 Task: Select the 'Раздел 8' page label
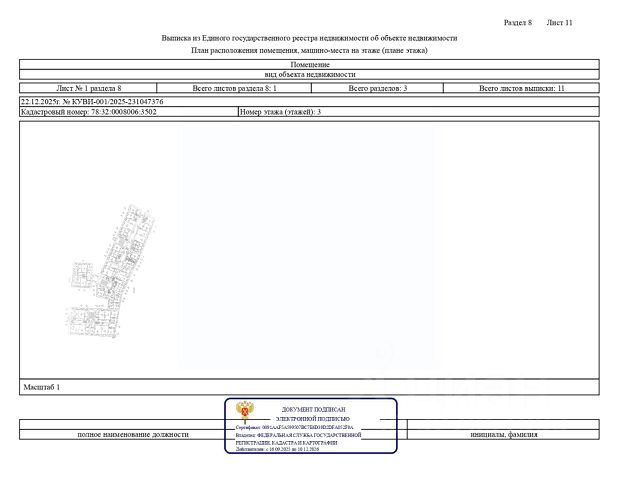[x=518, y=23]
